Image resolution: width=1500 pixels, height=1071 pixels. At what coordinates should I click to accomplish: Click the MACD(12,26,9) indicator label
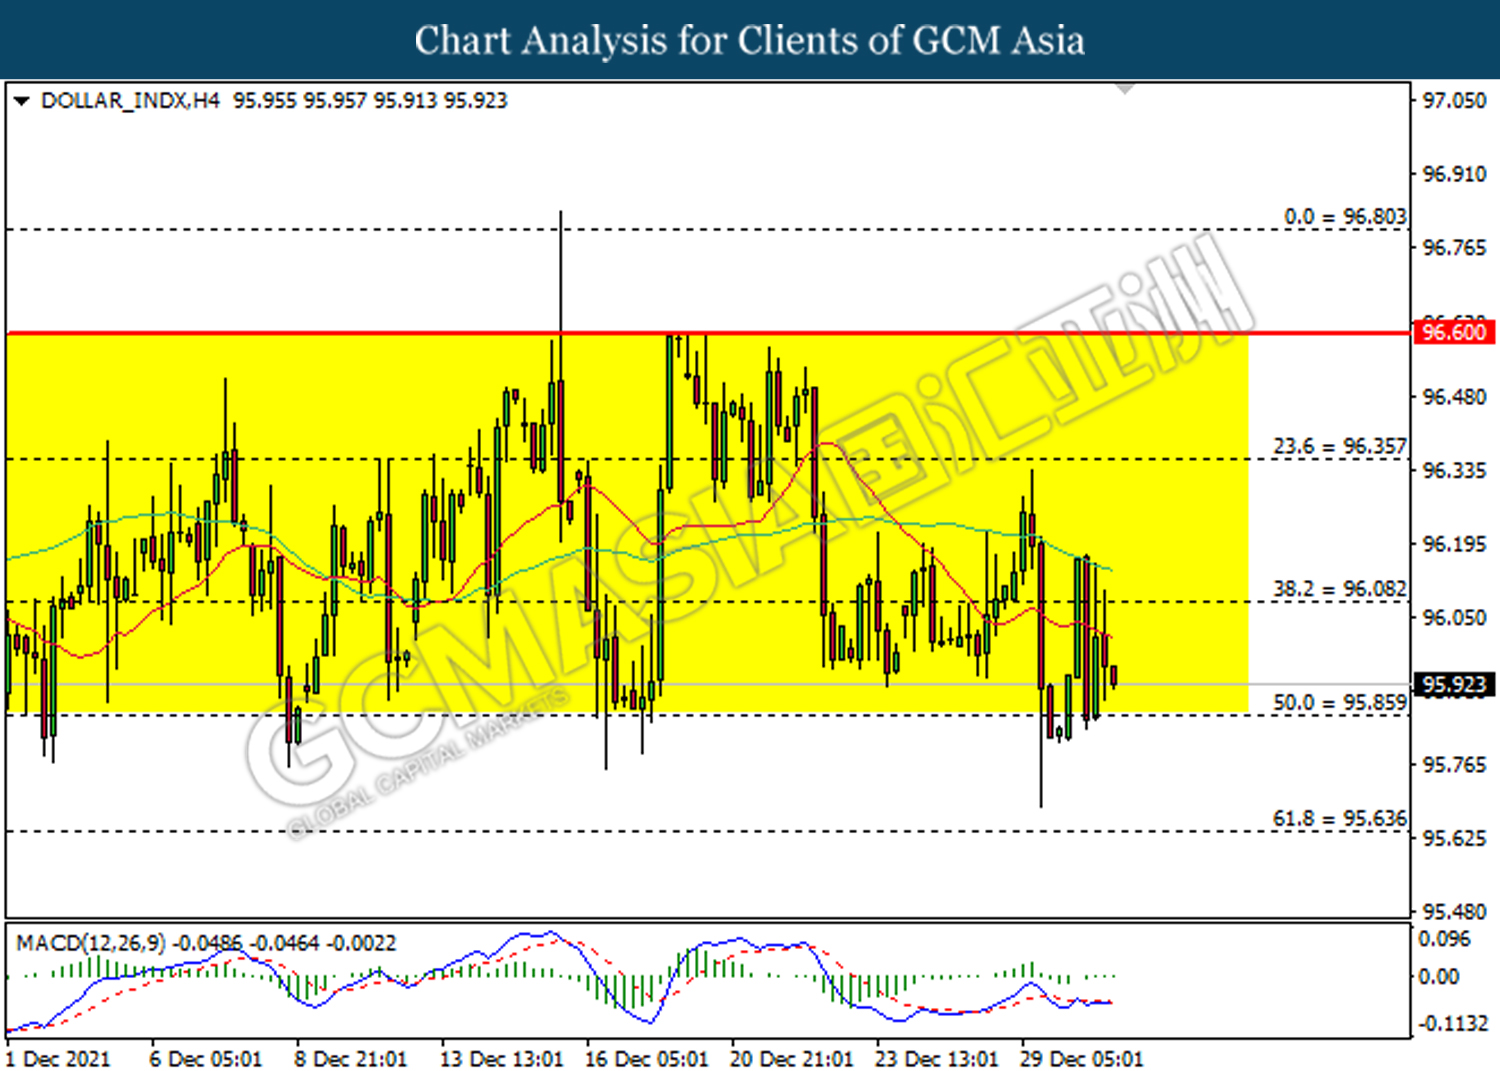(91, 943)
